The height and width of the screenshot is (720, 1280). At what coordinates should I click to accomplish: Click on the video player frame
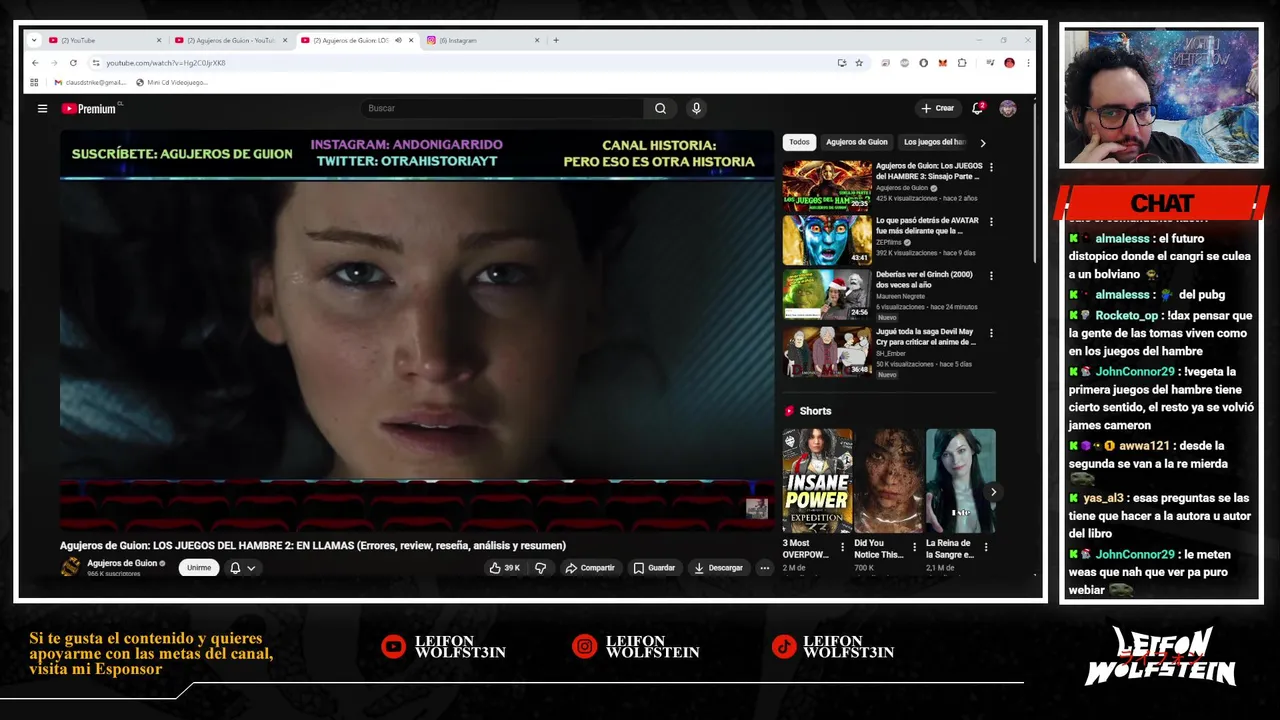tap(416, 330)
